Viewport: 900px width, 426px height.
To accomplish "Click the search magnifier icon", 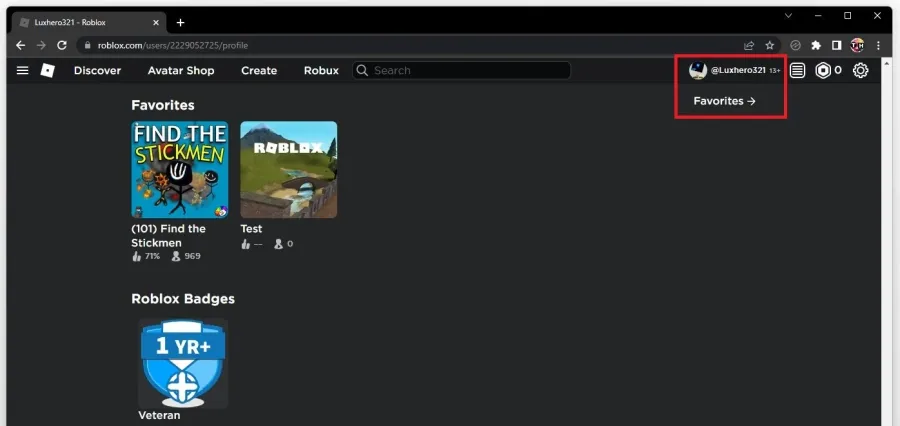I will point(362,71).
